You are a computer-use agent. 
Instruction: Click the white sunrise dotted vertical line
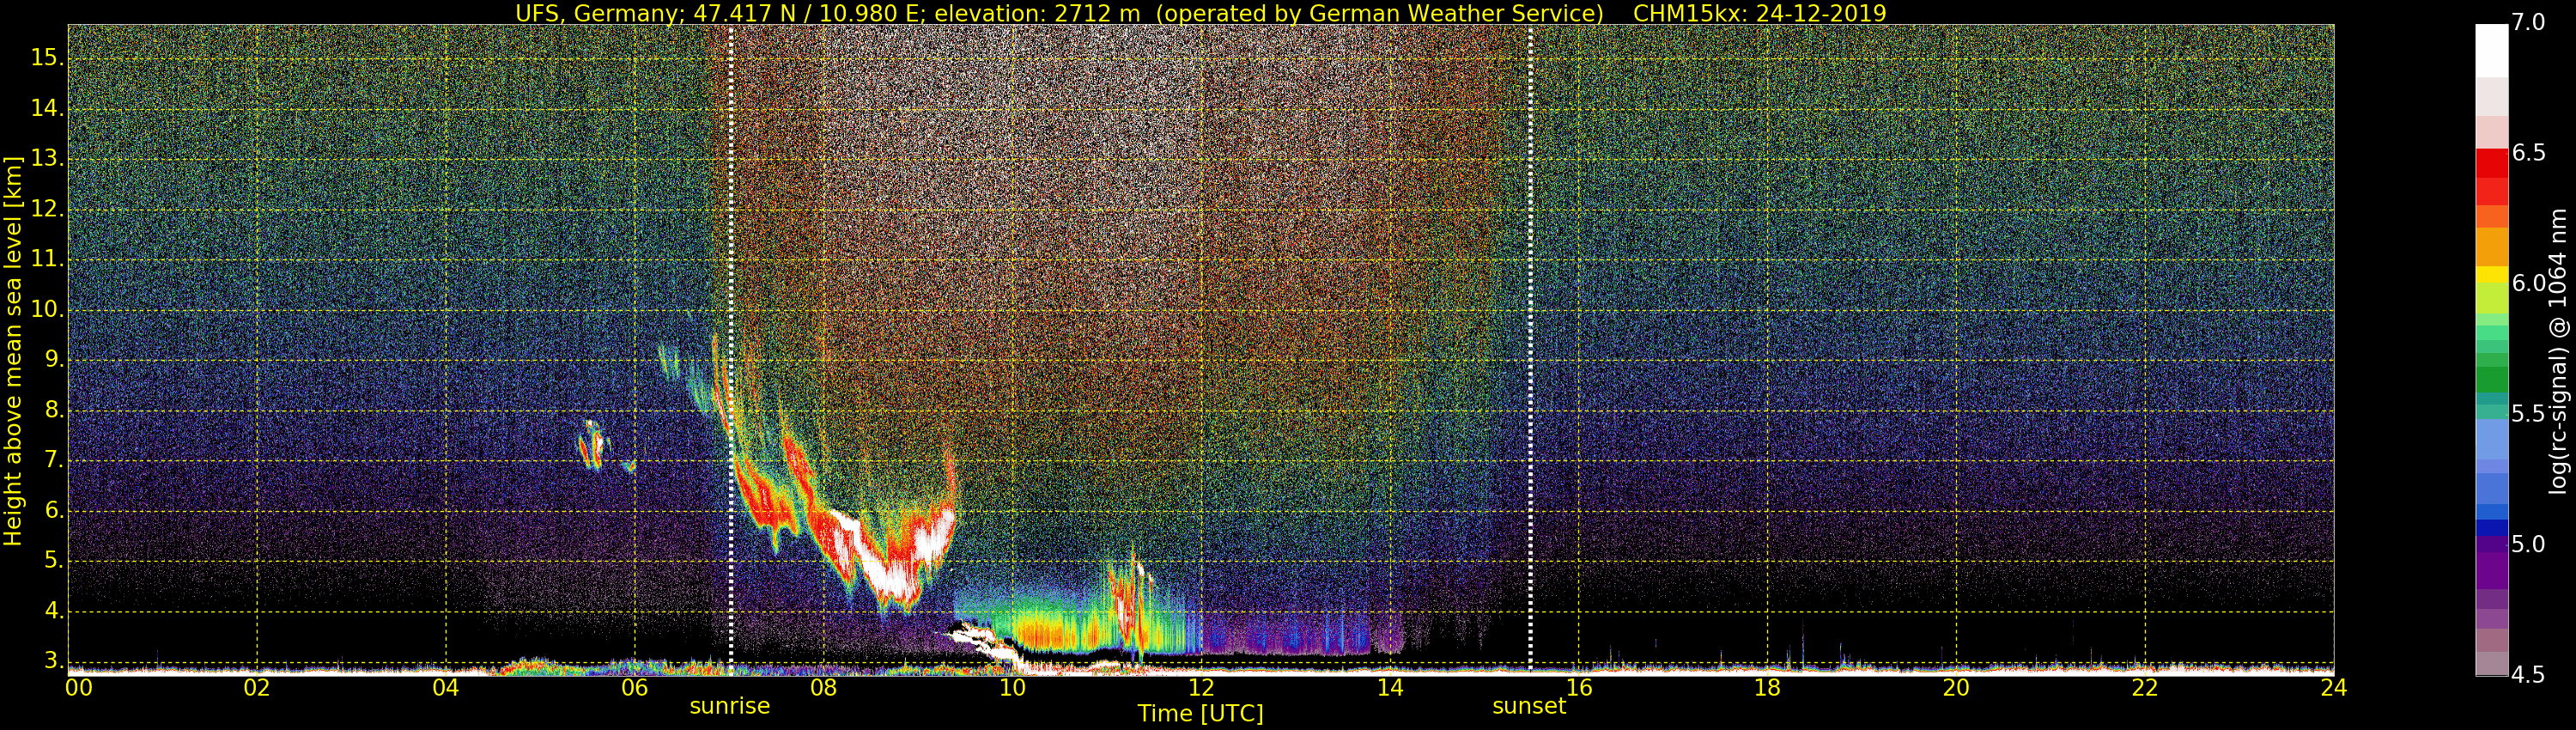(731, 350)
